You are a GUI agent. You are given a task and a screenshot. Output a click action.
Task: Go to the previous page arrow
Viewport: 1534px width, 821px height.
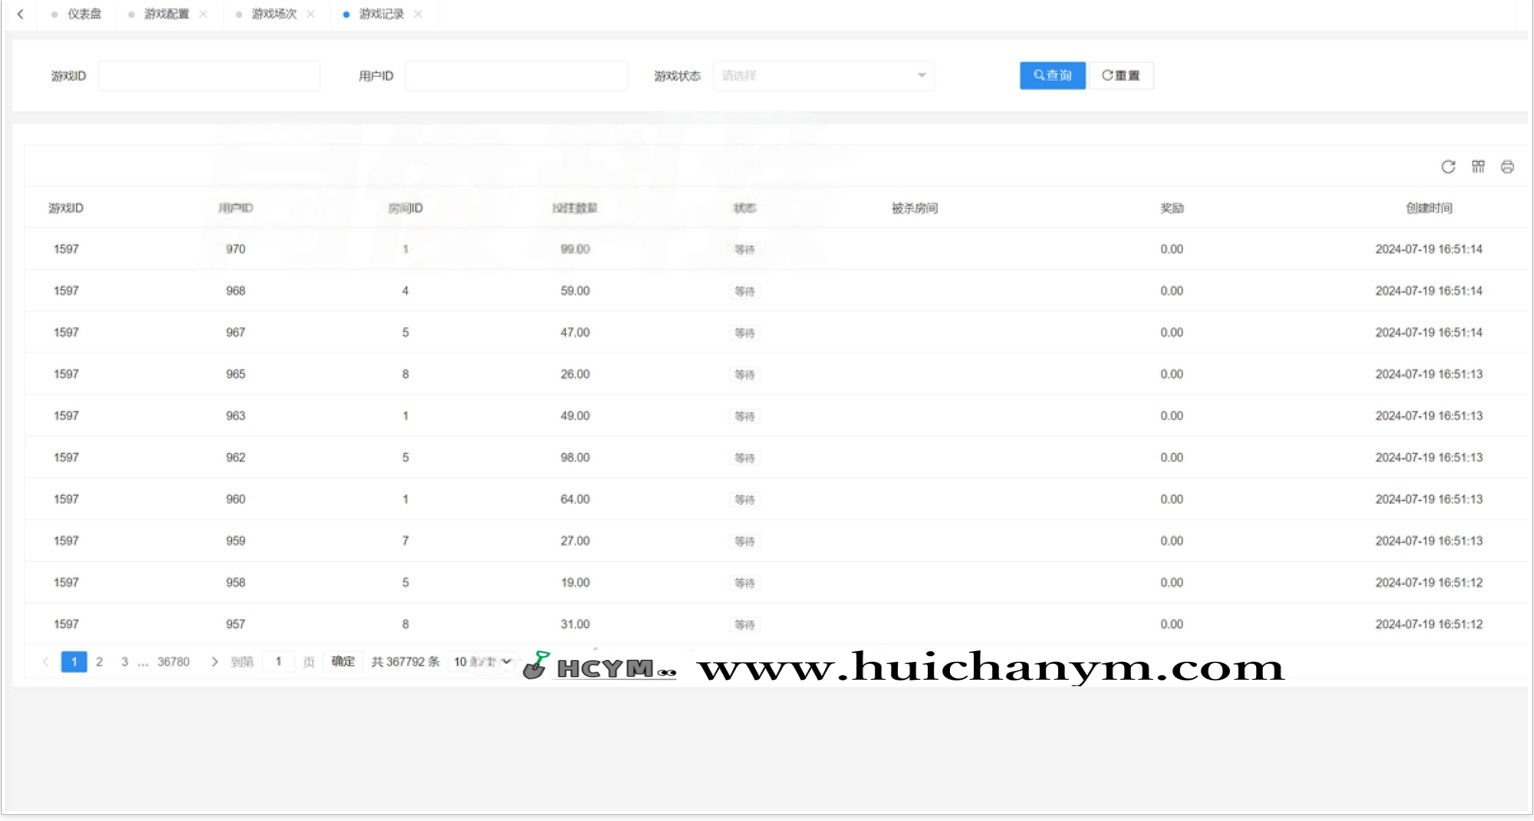pyautogui.click(x=45, y=662)
